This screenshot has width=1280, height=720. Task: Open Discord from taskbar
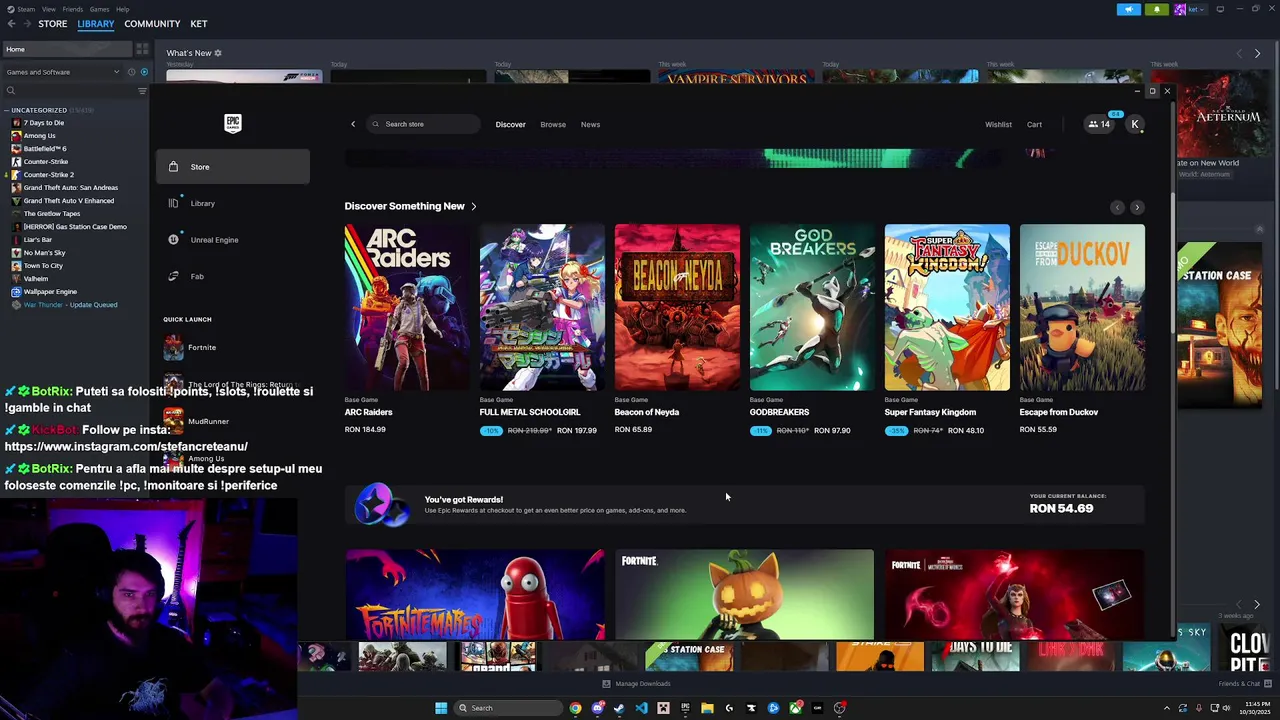tap(597, 708)
